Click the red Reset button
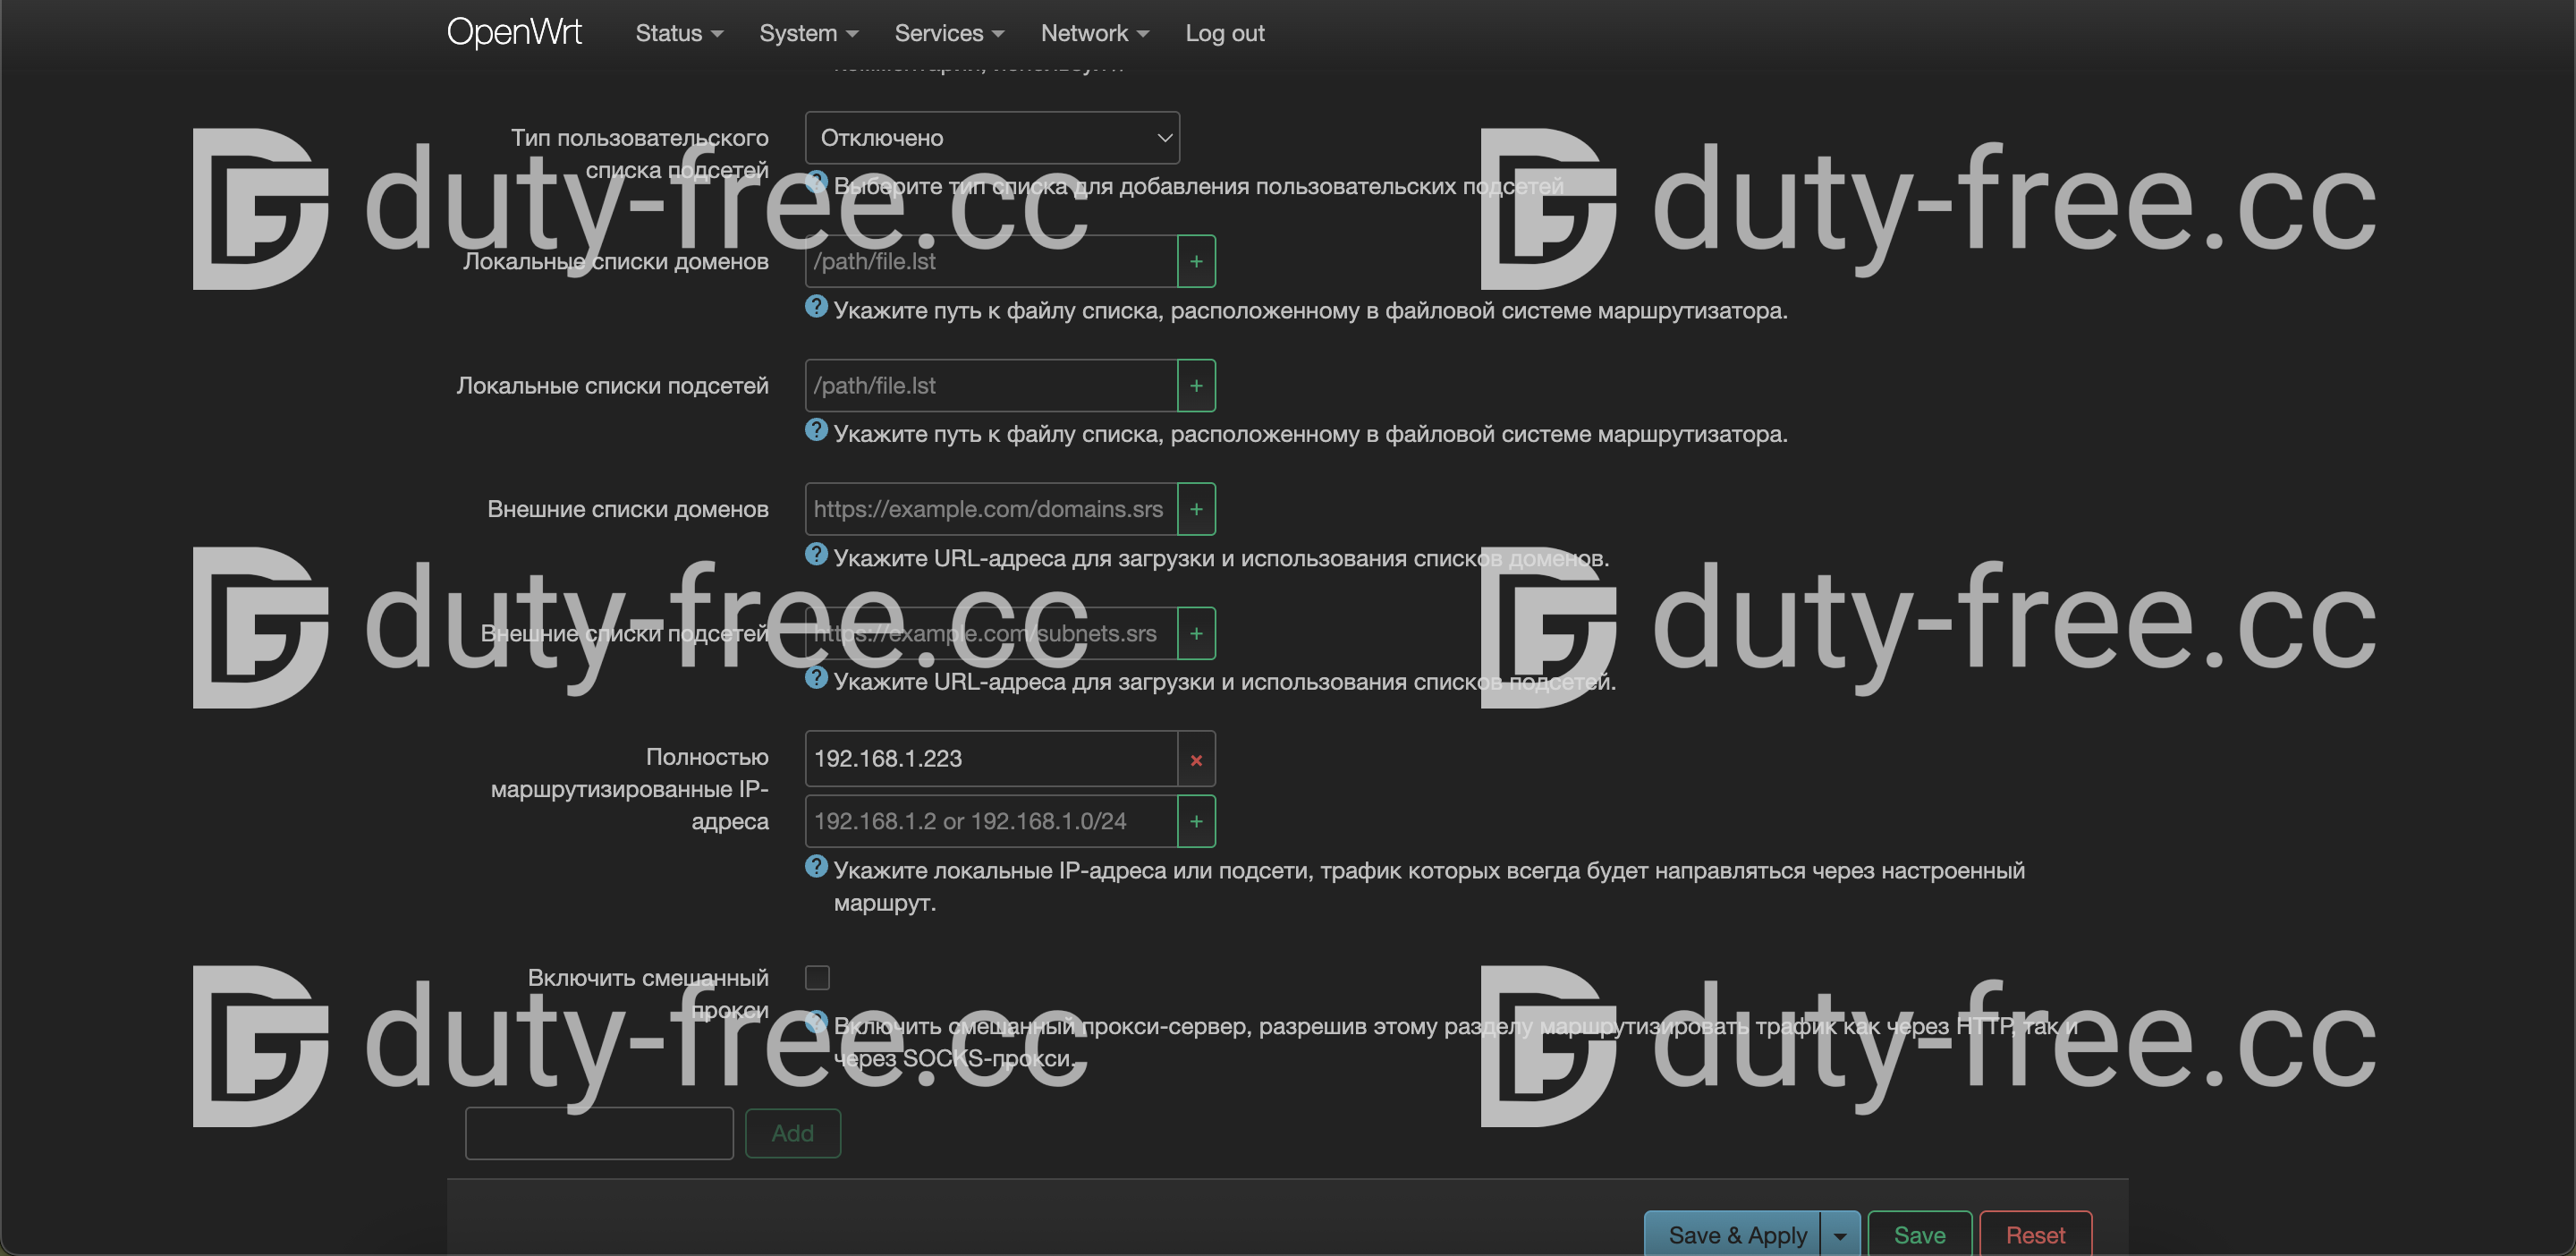The height and width of the screenshot is (1256, 2576). [x=2034, y=1236]
